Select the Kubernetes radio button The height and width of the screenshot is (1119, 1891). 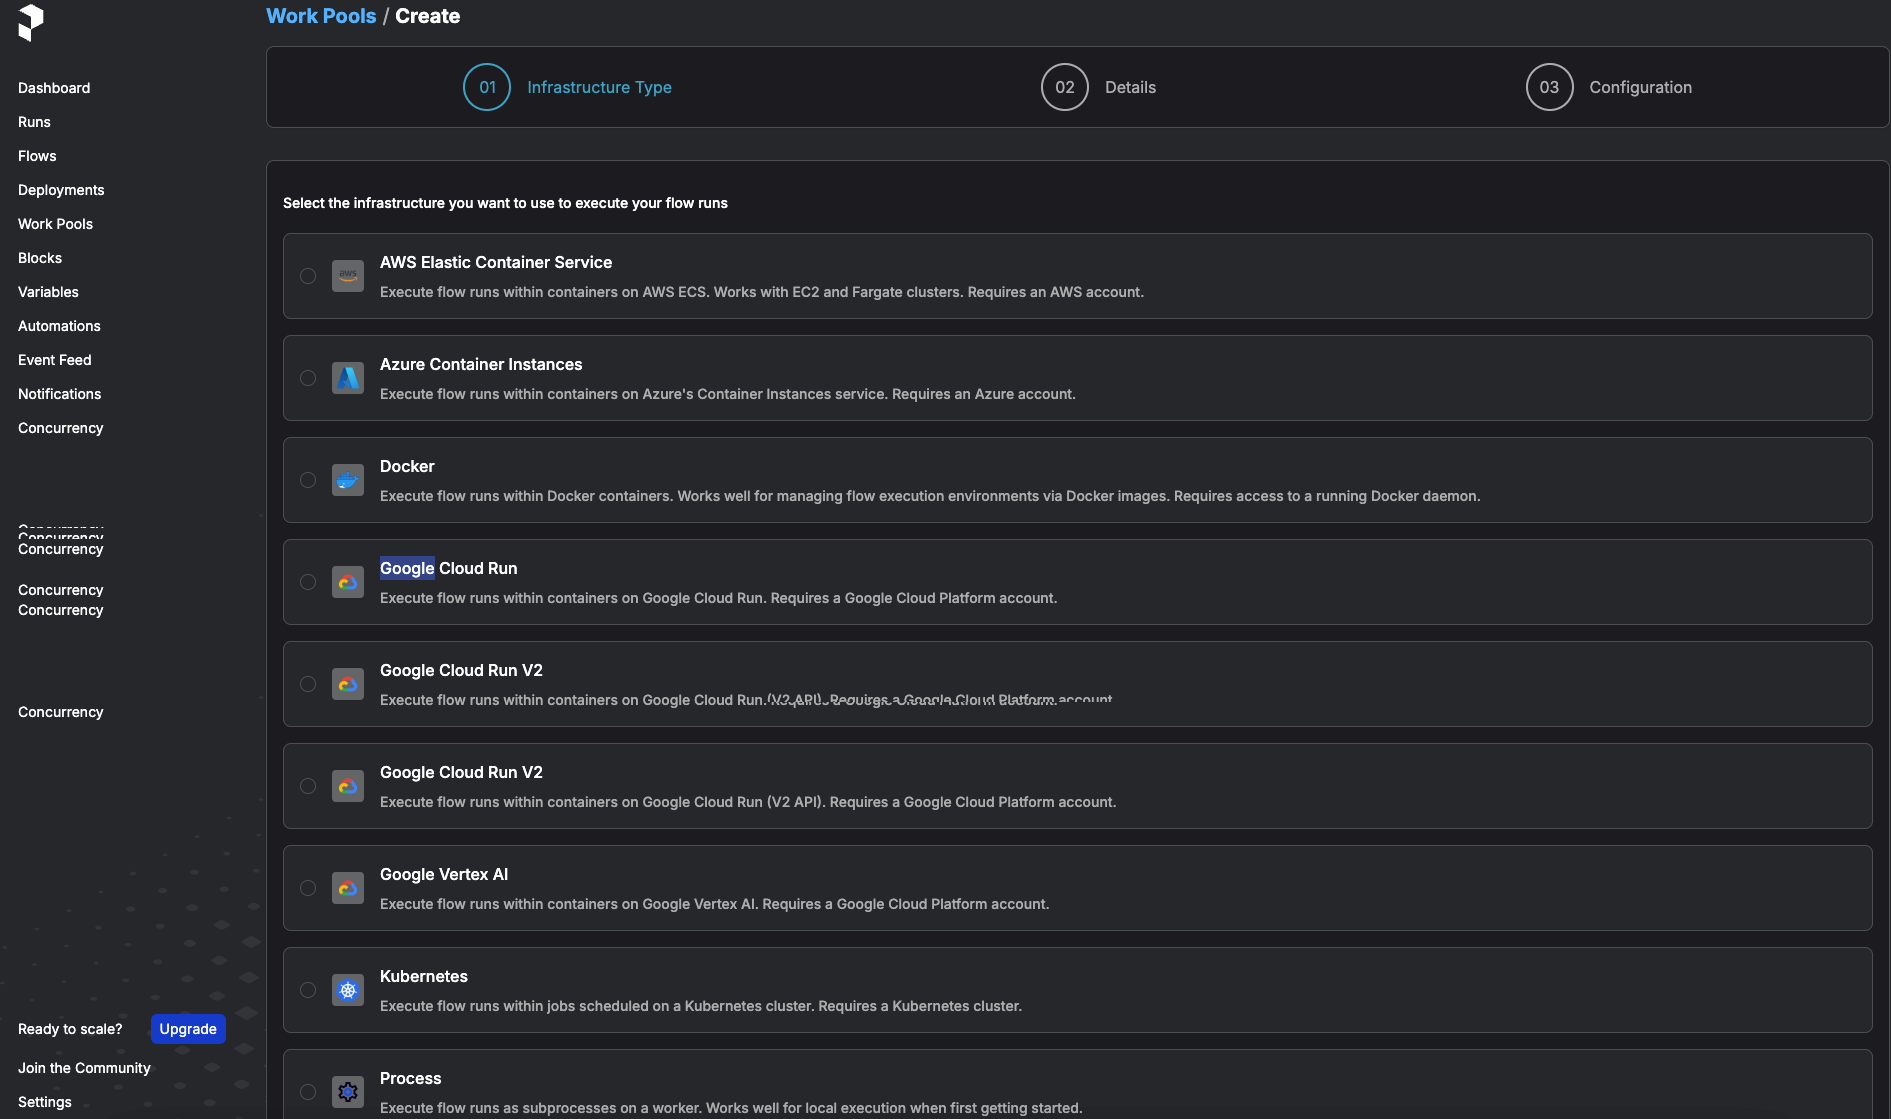[x=308, y=990]
